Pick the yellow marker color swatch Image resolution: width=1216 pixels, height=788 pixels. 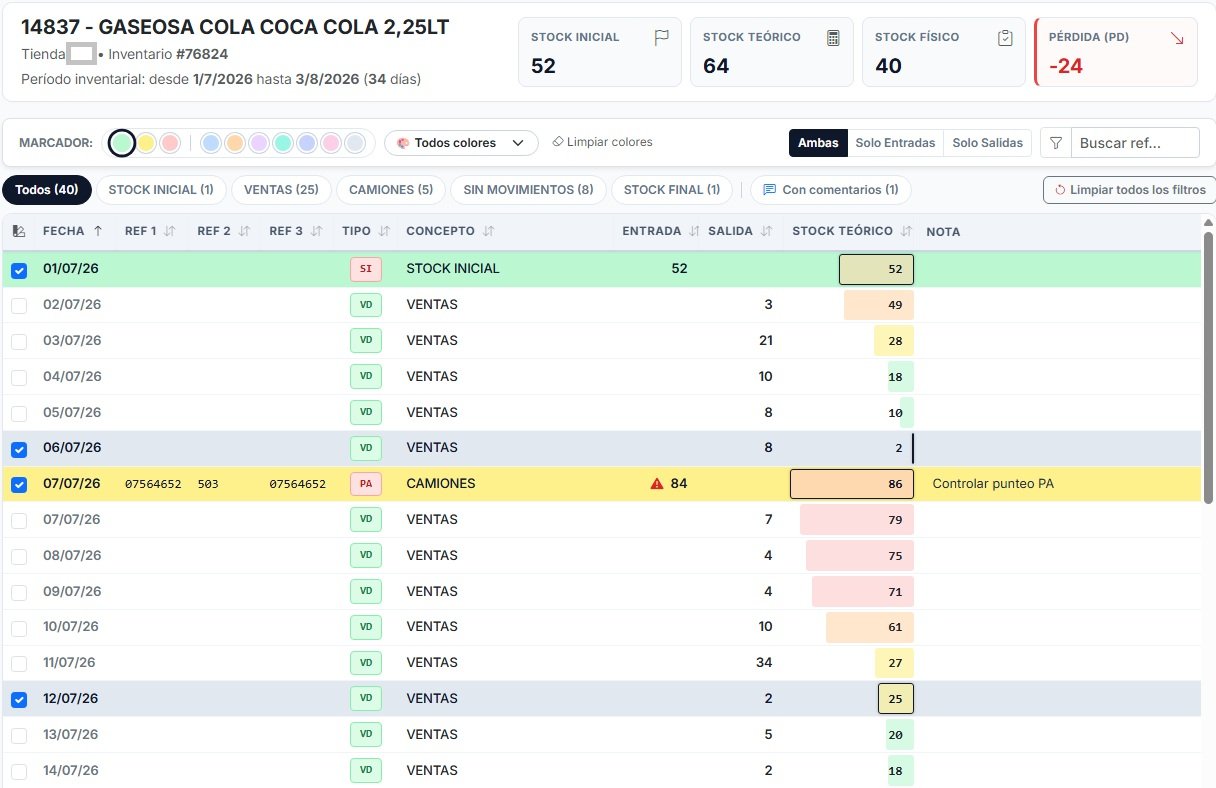tap(146, 143)
